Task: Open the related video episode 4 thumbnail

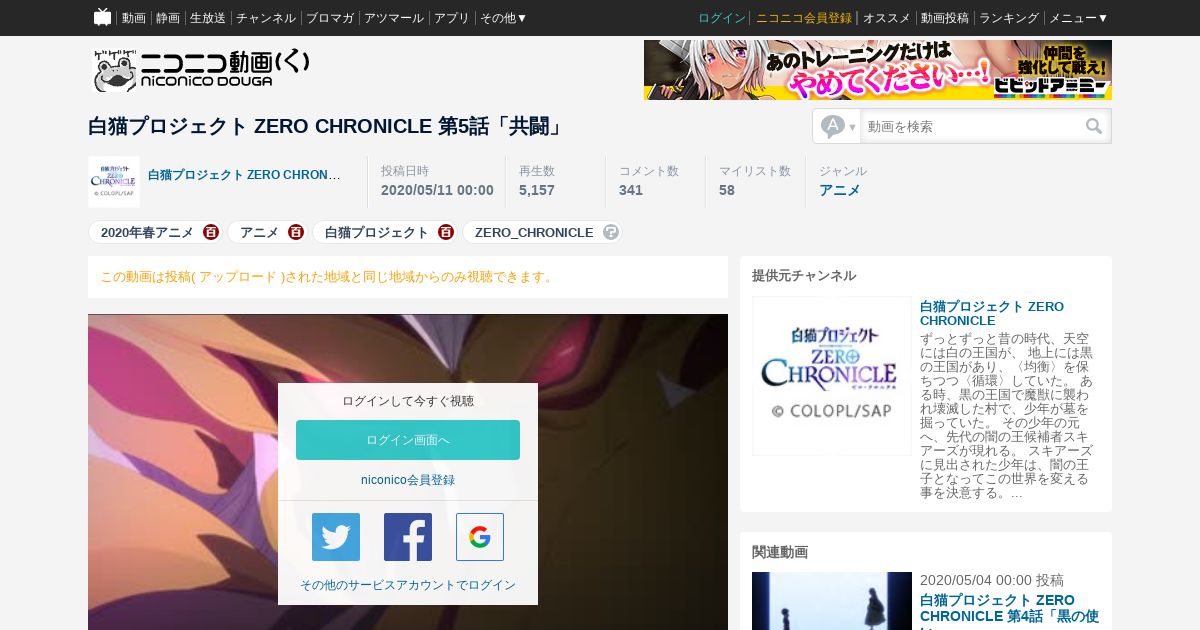Action: 832,601
